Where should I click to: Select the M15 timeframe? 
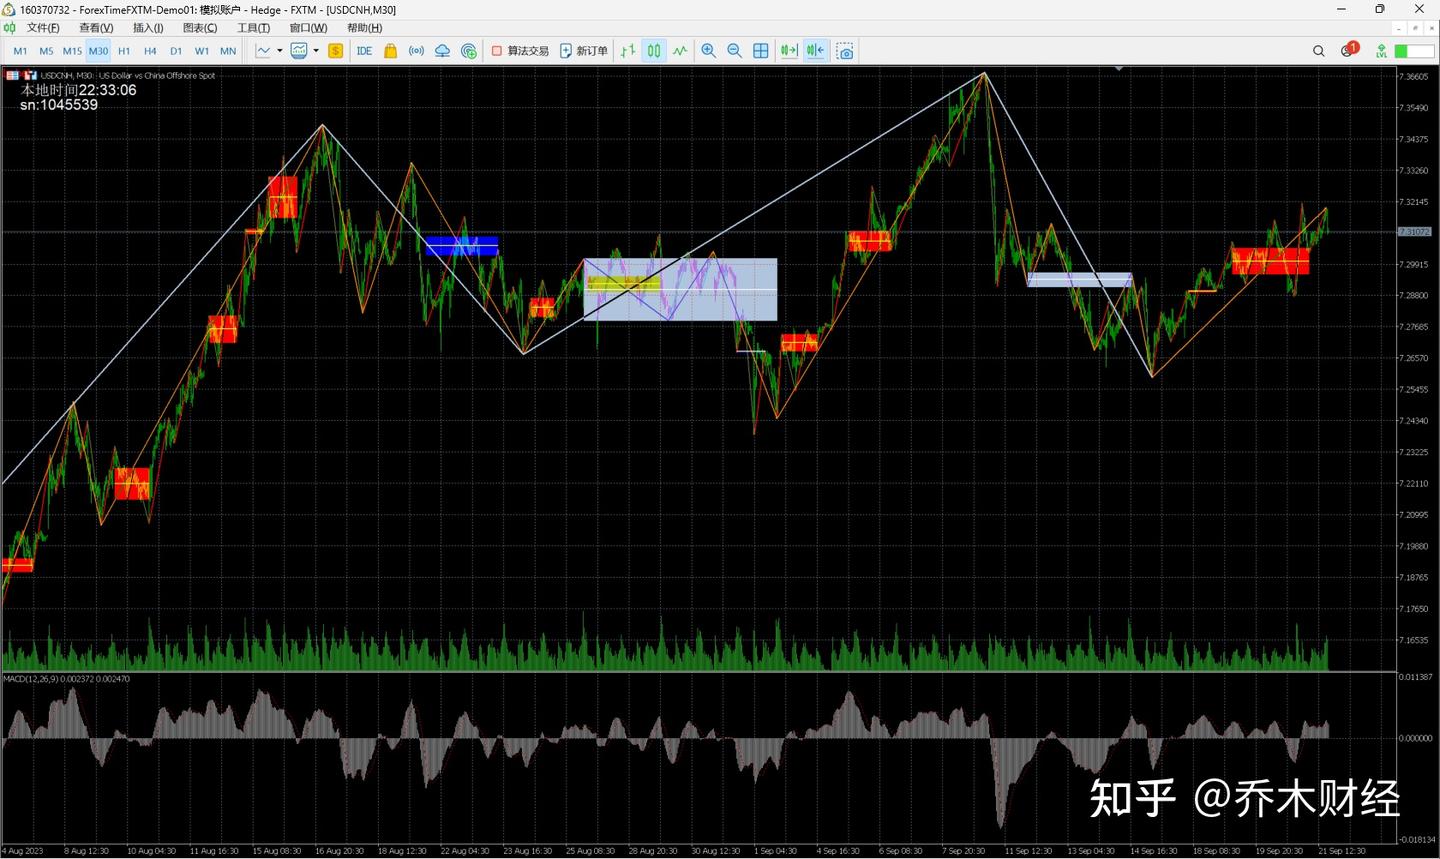pos(72,51)
